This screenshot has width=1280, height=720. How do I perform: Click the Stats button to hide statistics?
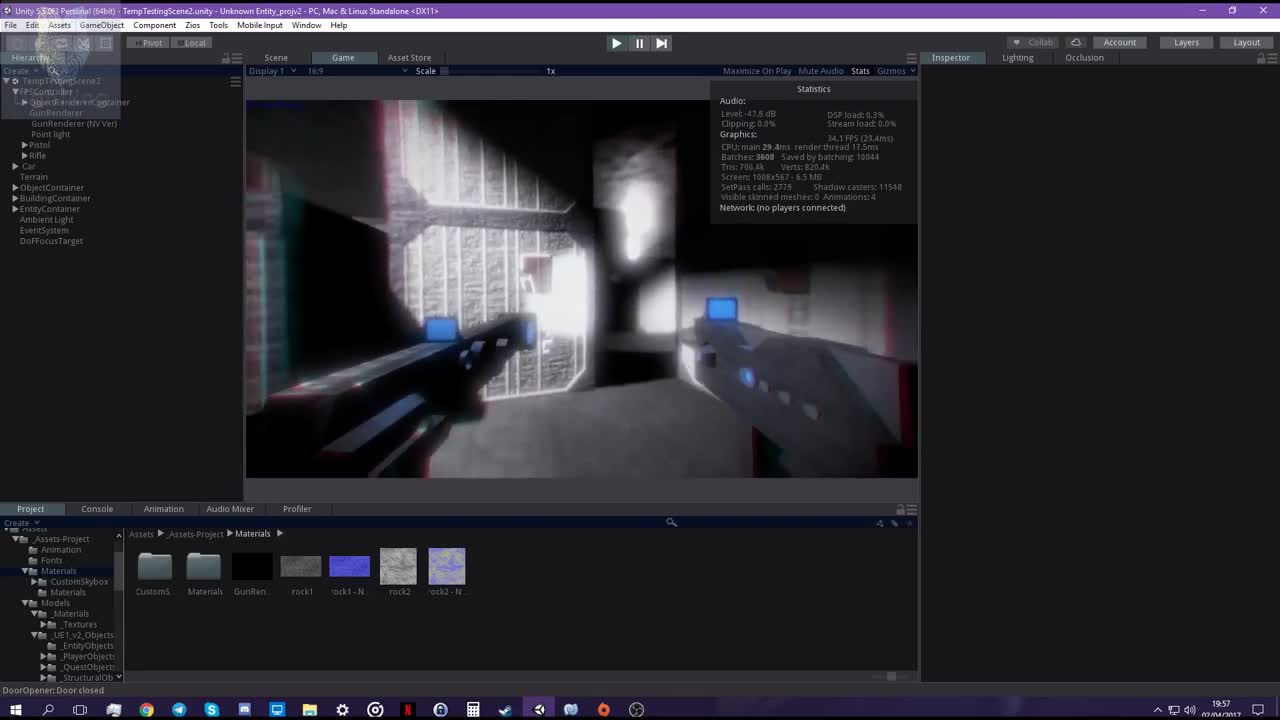coord(860,71)
